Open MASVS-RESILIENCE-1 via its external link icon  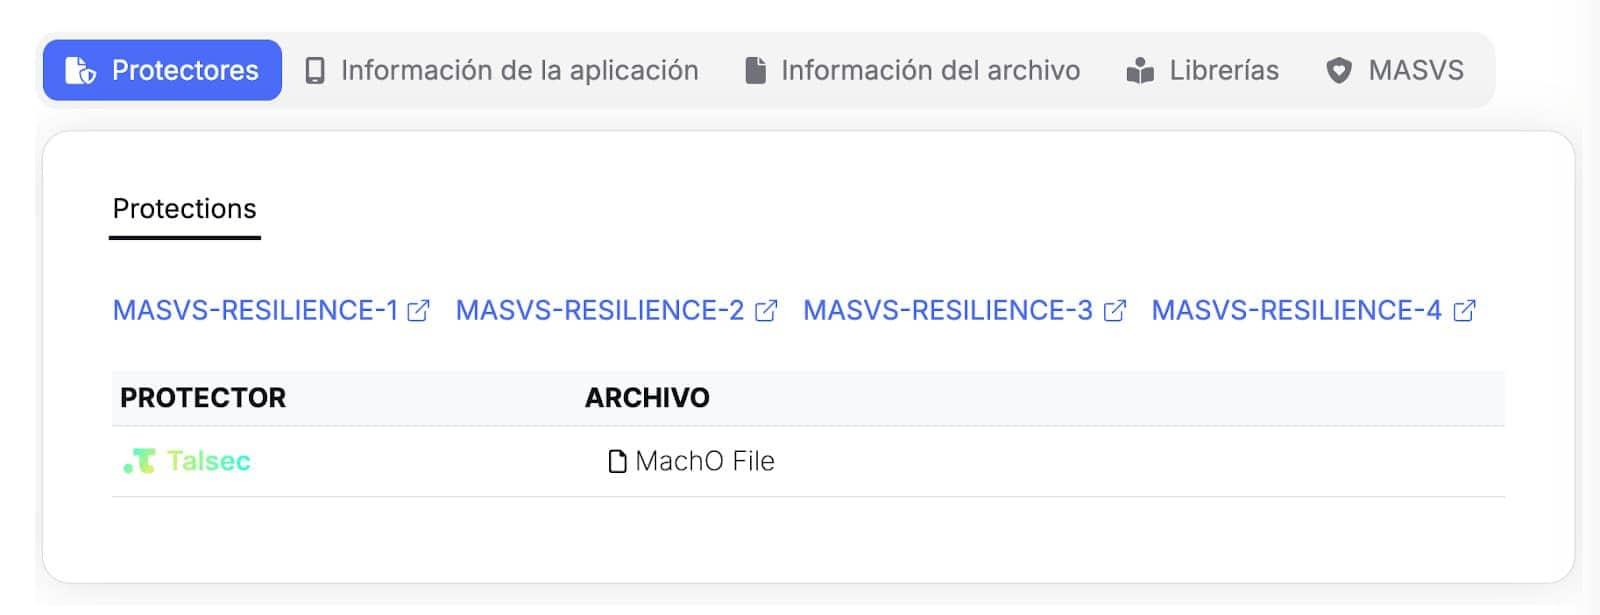click(420, 310)
